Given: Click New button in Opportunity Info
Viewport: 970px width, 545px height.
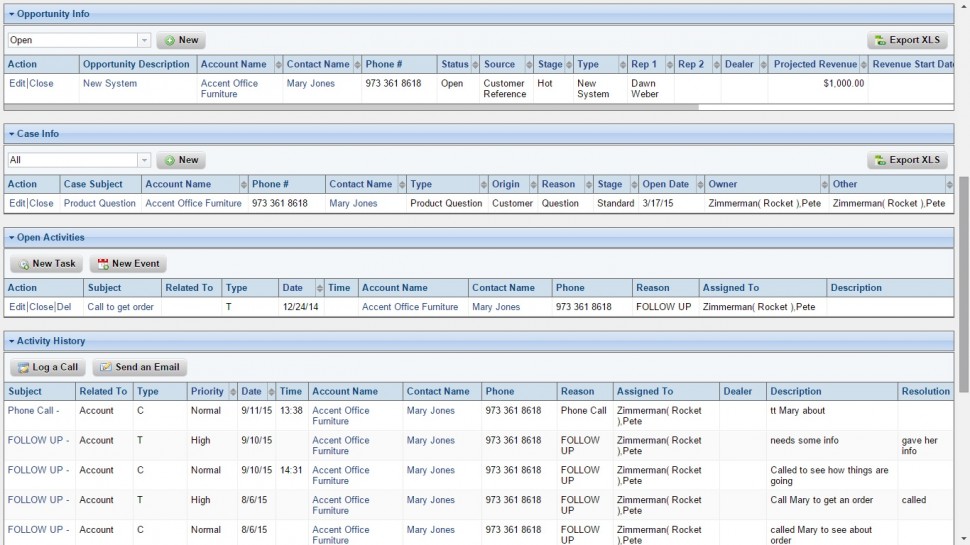Looking at the screenshot, I should click(181, 40).
